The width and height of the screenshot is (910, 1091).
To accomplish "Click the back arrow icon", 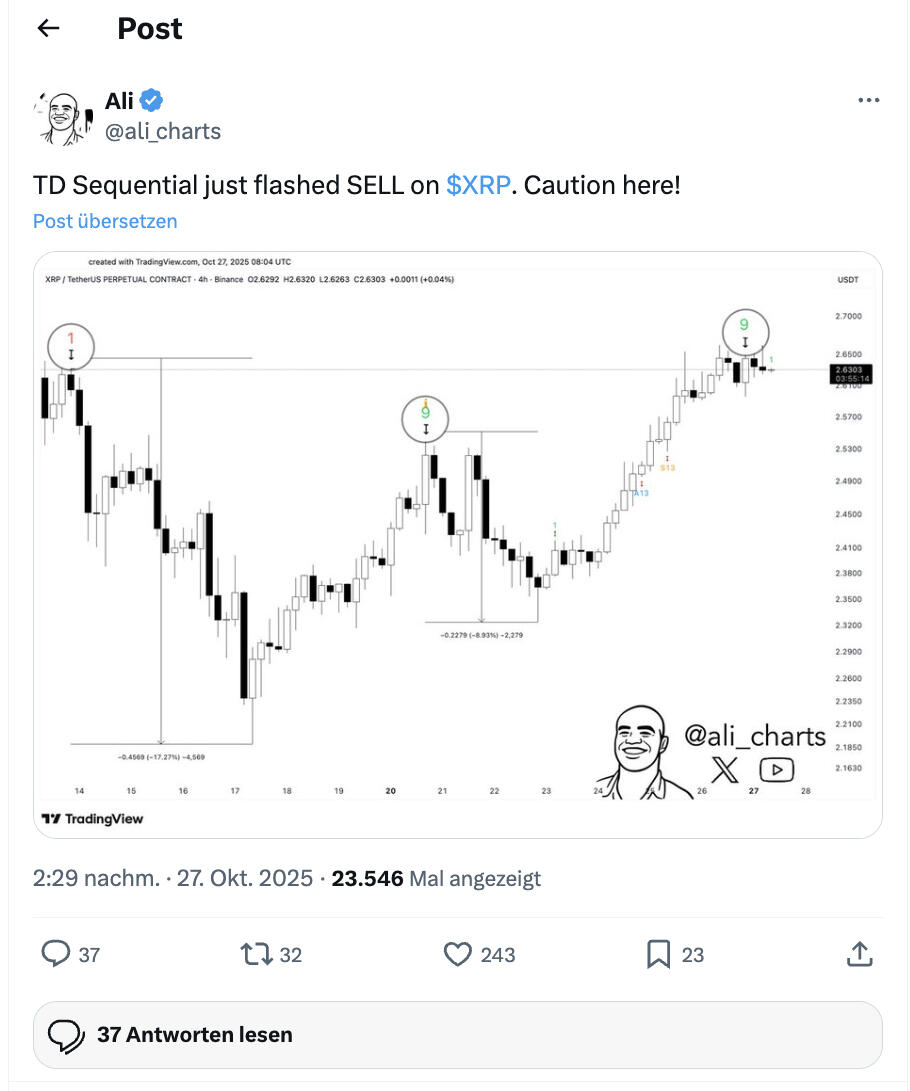I will point(48,29).
